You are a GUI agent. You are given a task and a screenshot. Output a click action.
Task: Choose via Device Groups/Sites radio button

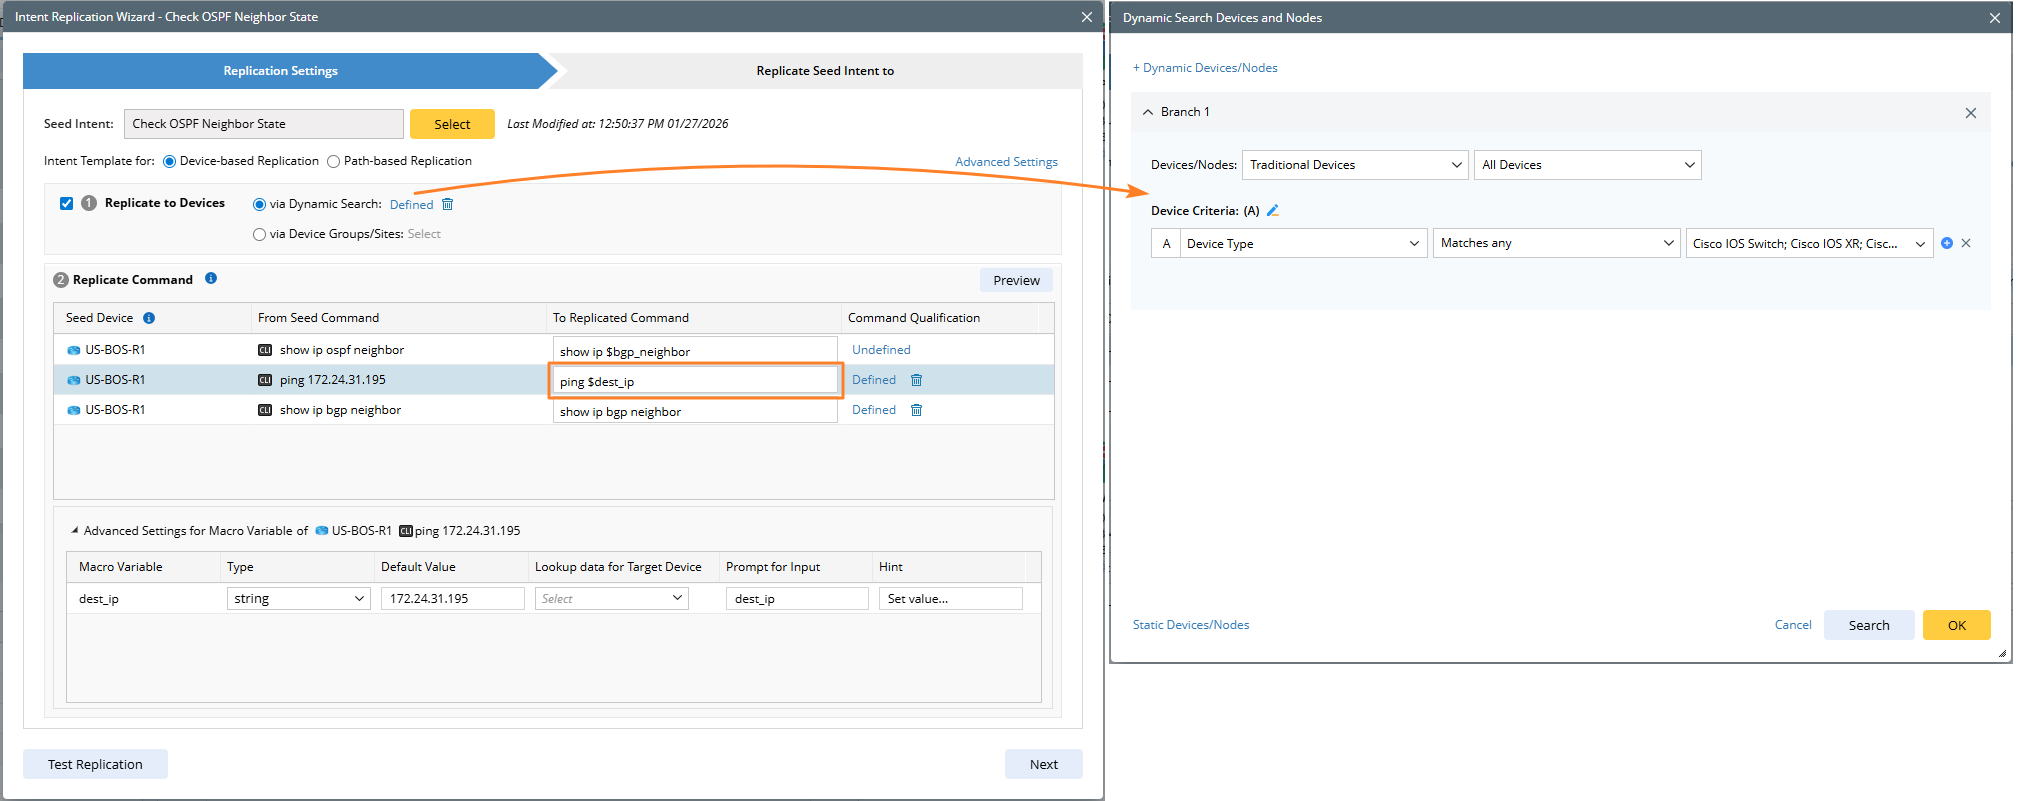coord(260,234)
